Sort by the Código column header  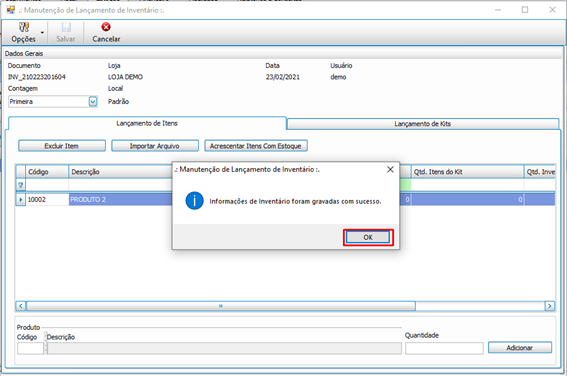click(47, 172)
